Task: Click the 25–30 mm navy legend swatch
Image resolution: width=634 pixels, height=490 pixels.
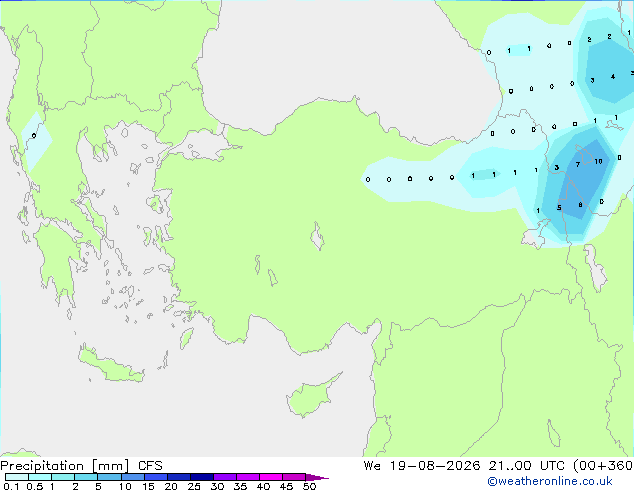Action: click(x=201, y=477)
